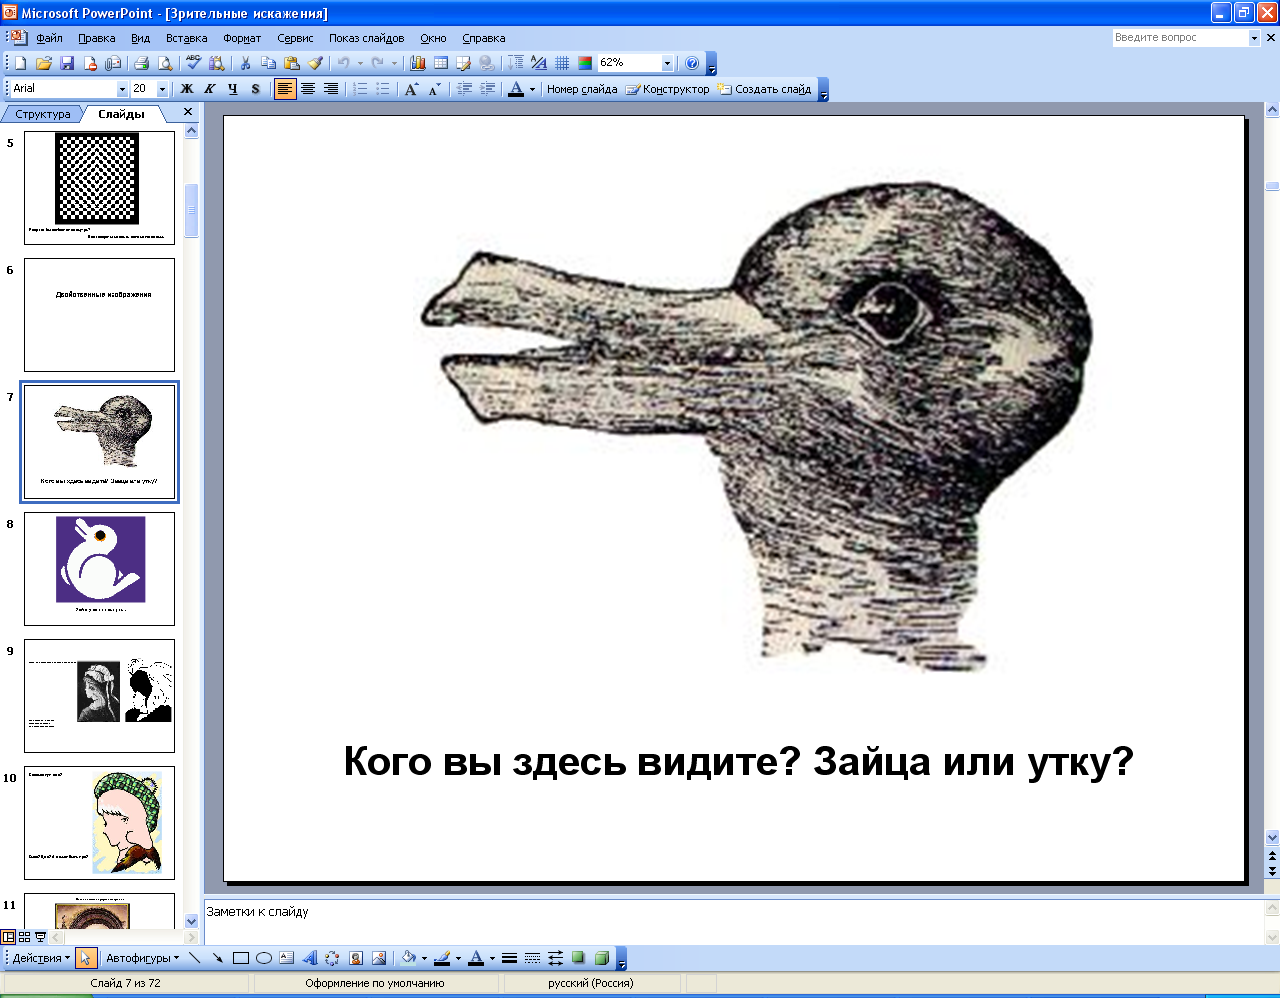Expand the Автофигуры shapes menu

[x=143, y=958]
